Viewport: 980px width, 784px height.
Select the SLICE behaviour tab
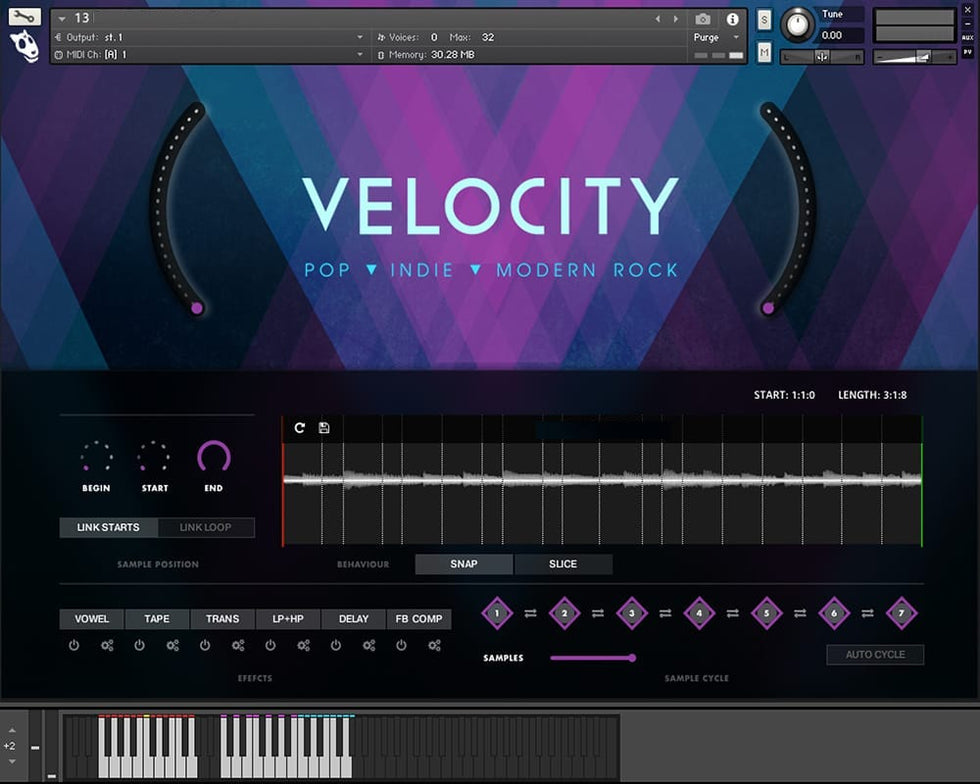click(x=563, y=564)
